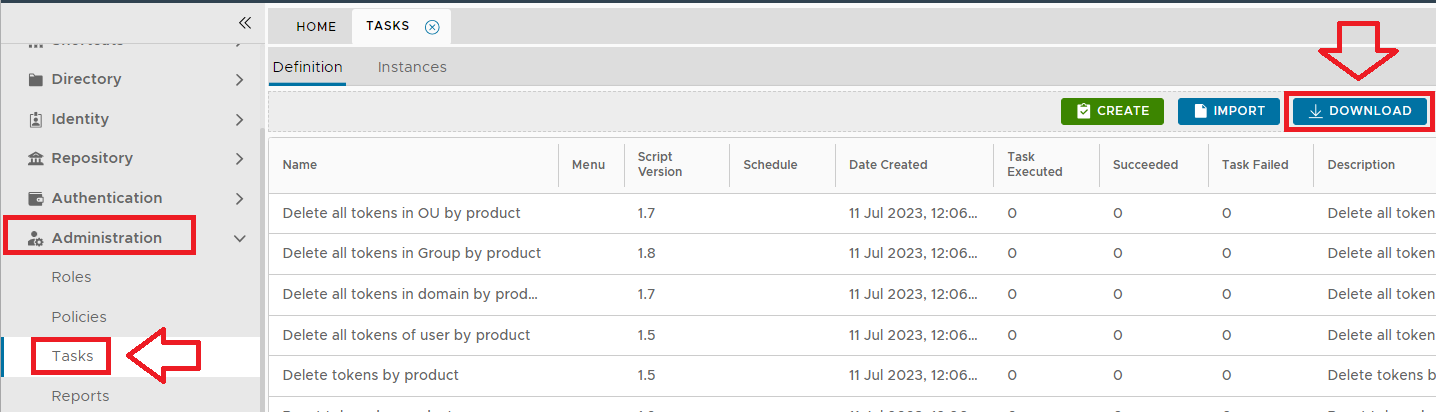Viewport: 1436px width, 412px height.
Task: Open the Instances tab
Action: (x=412, y=67)
